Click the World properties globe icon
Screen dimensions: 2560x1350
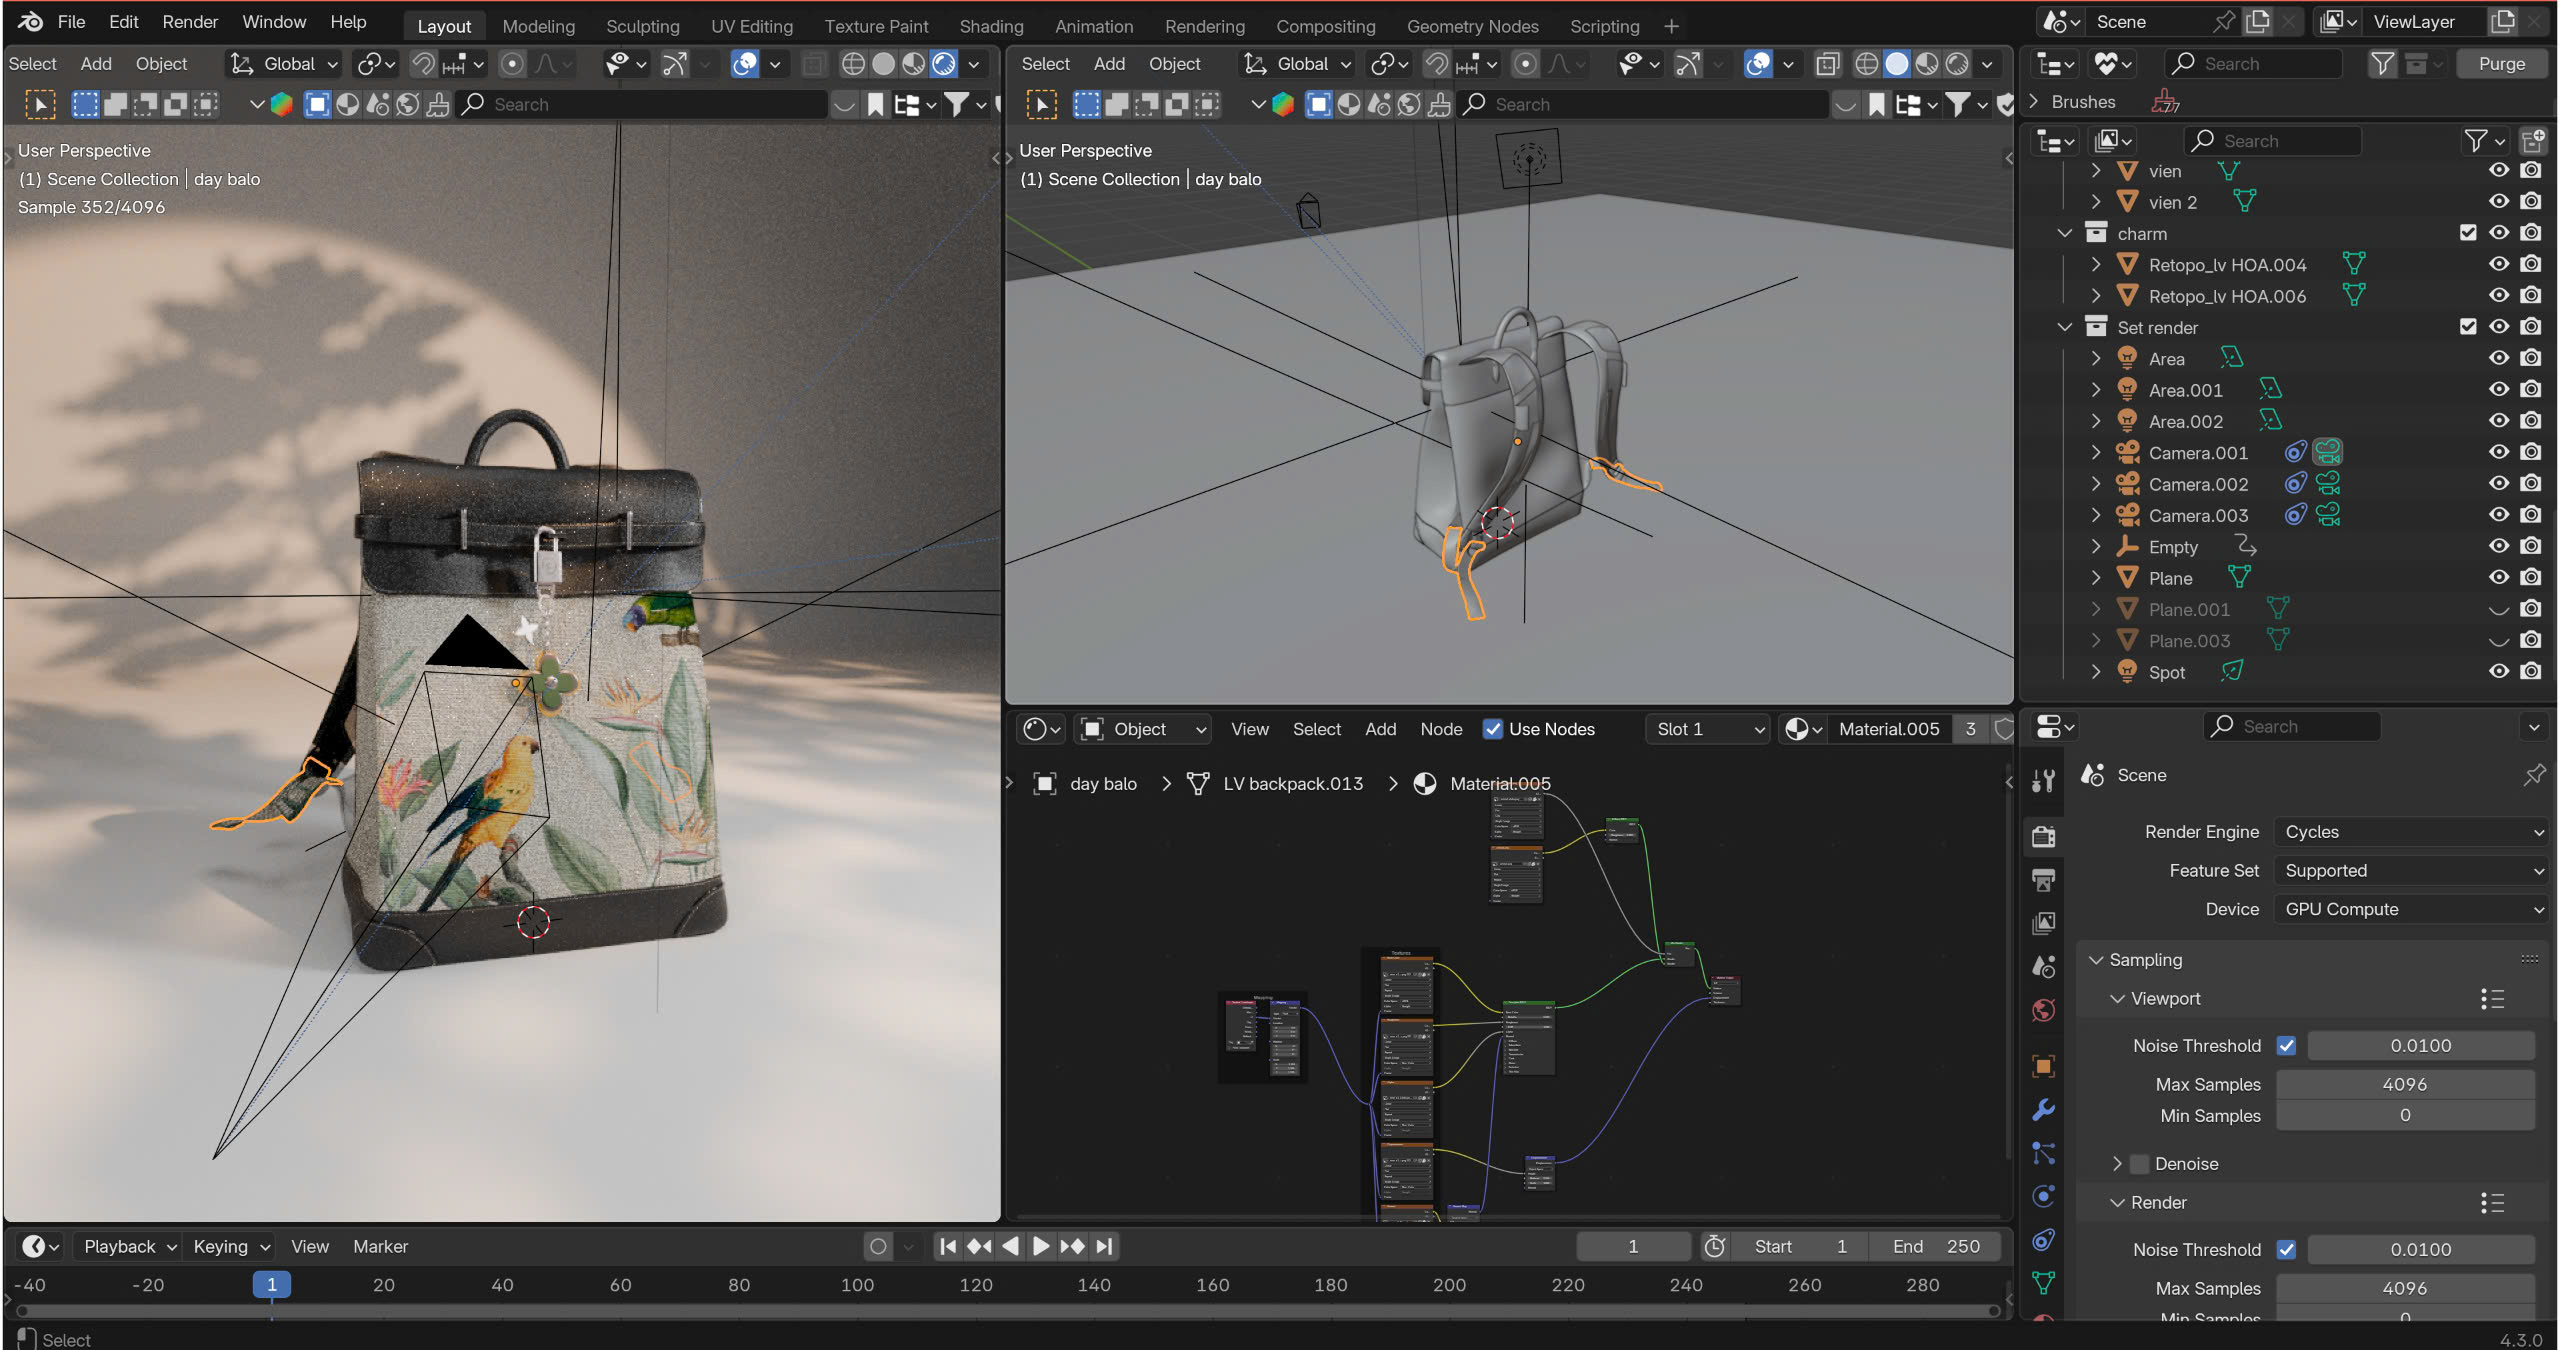(x=2044, y=1010)
